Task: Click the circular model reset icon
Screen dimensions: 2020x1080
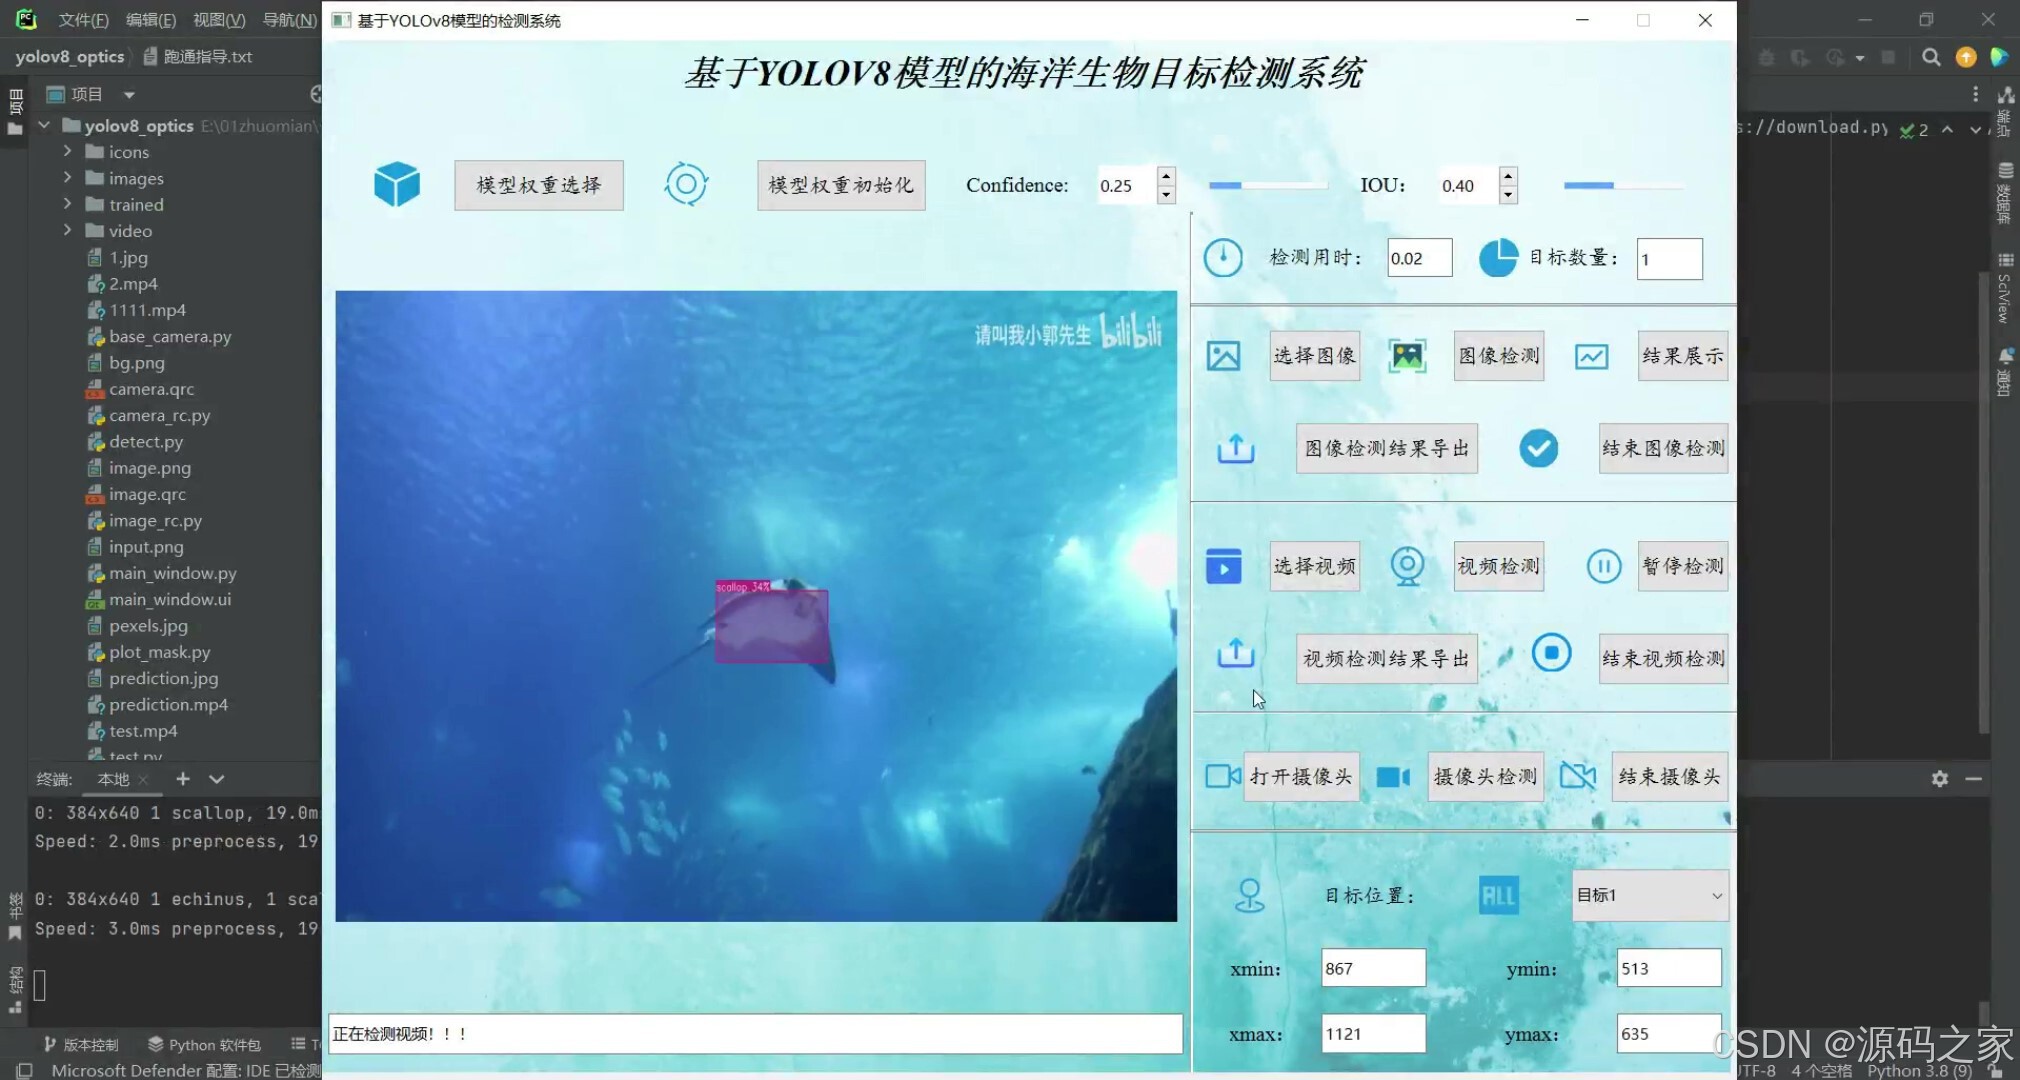Action: (x=686, y=184)
